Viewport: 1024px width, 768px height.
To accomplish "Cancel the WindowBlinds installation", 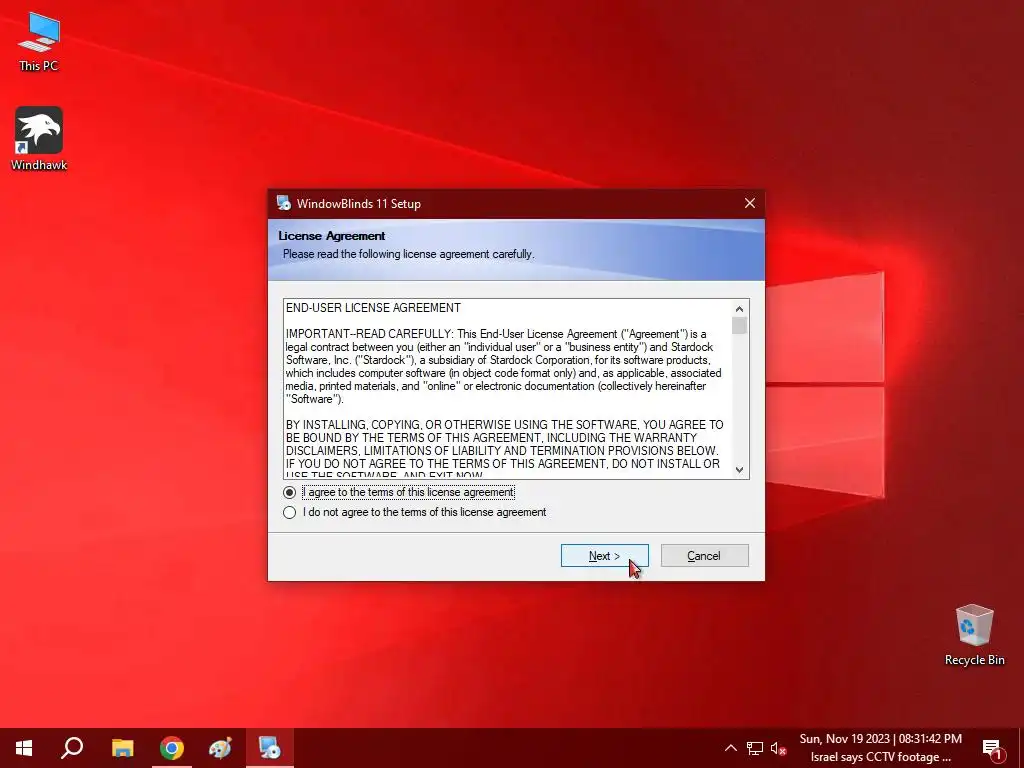I will click(704, 556).
